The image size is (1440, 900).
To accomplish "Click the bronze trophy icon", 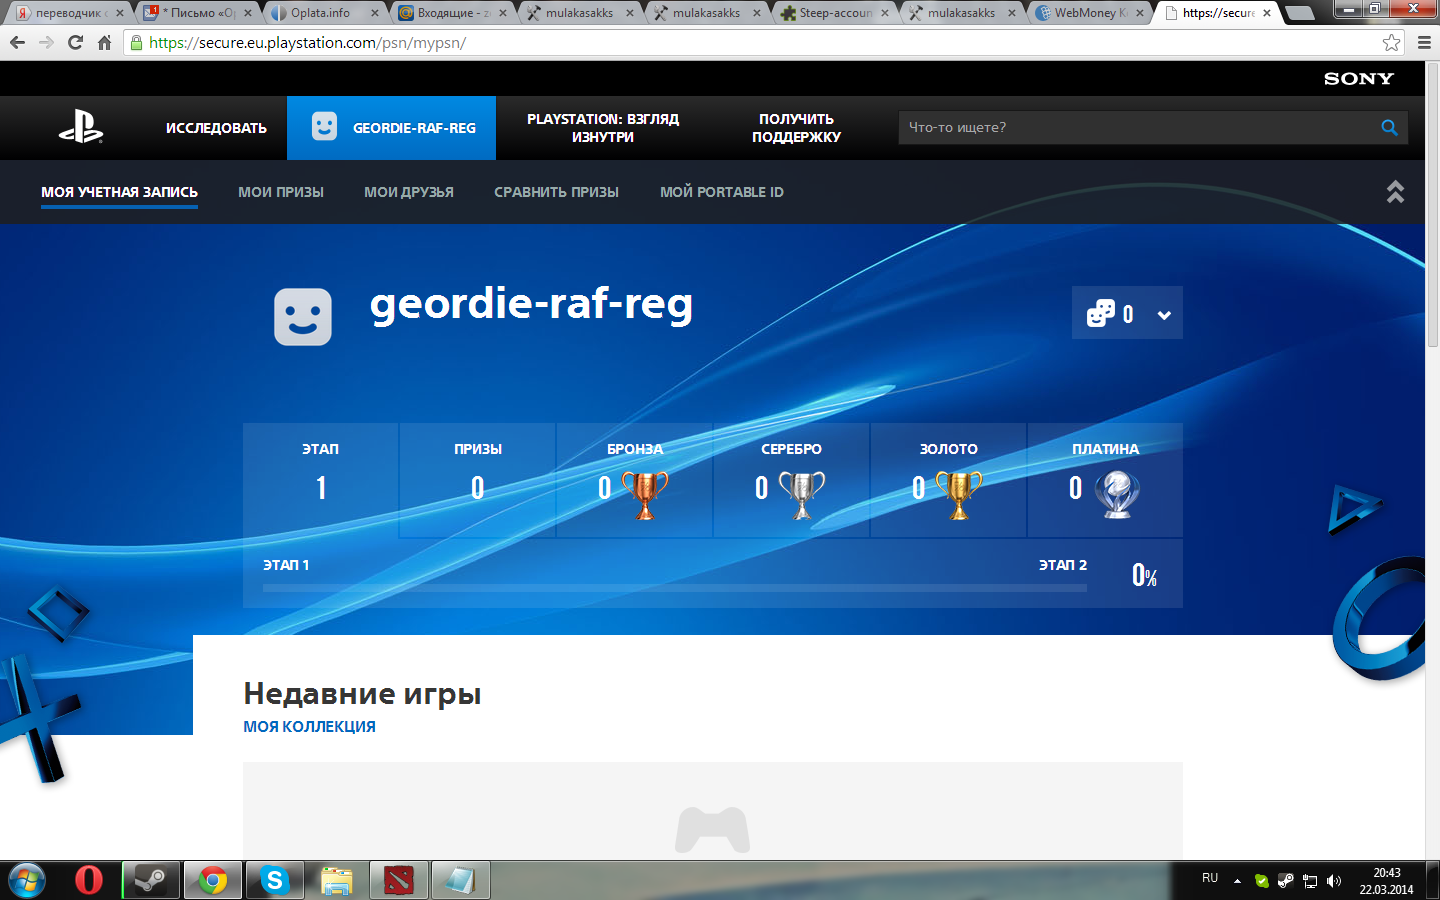I will 645,494.
